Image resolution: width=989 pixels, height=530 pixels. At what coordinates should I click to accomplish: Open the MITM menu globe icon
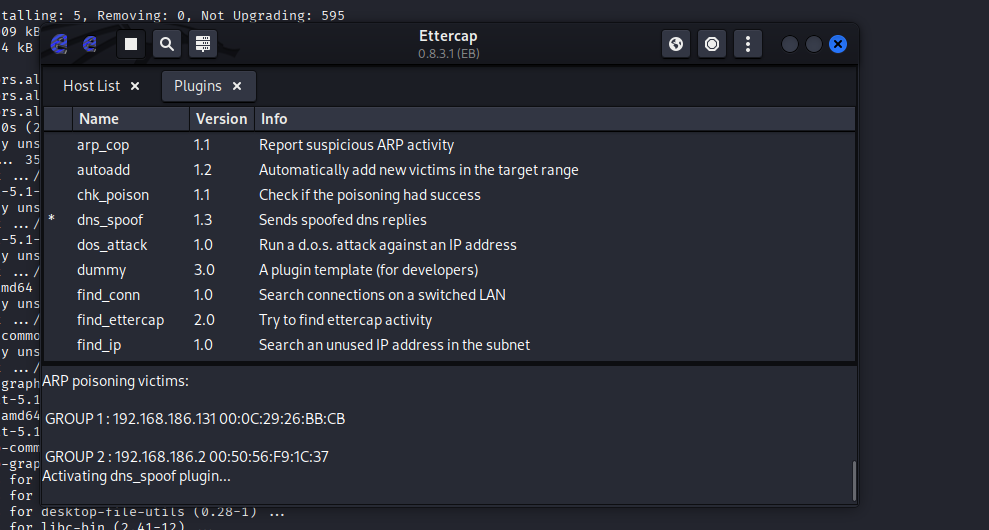(x=676, y=44)
